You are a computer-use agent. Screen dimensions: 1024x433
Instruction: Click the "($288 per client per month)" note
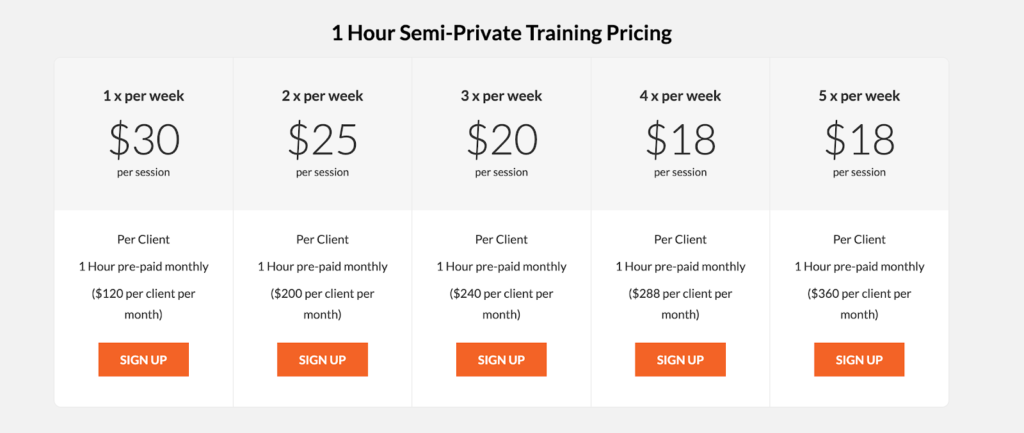pos(680,304)
